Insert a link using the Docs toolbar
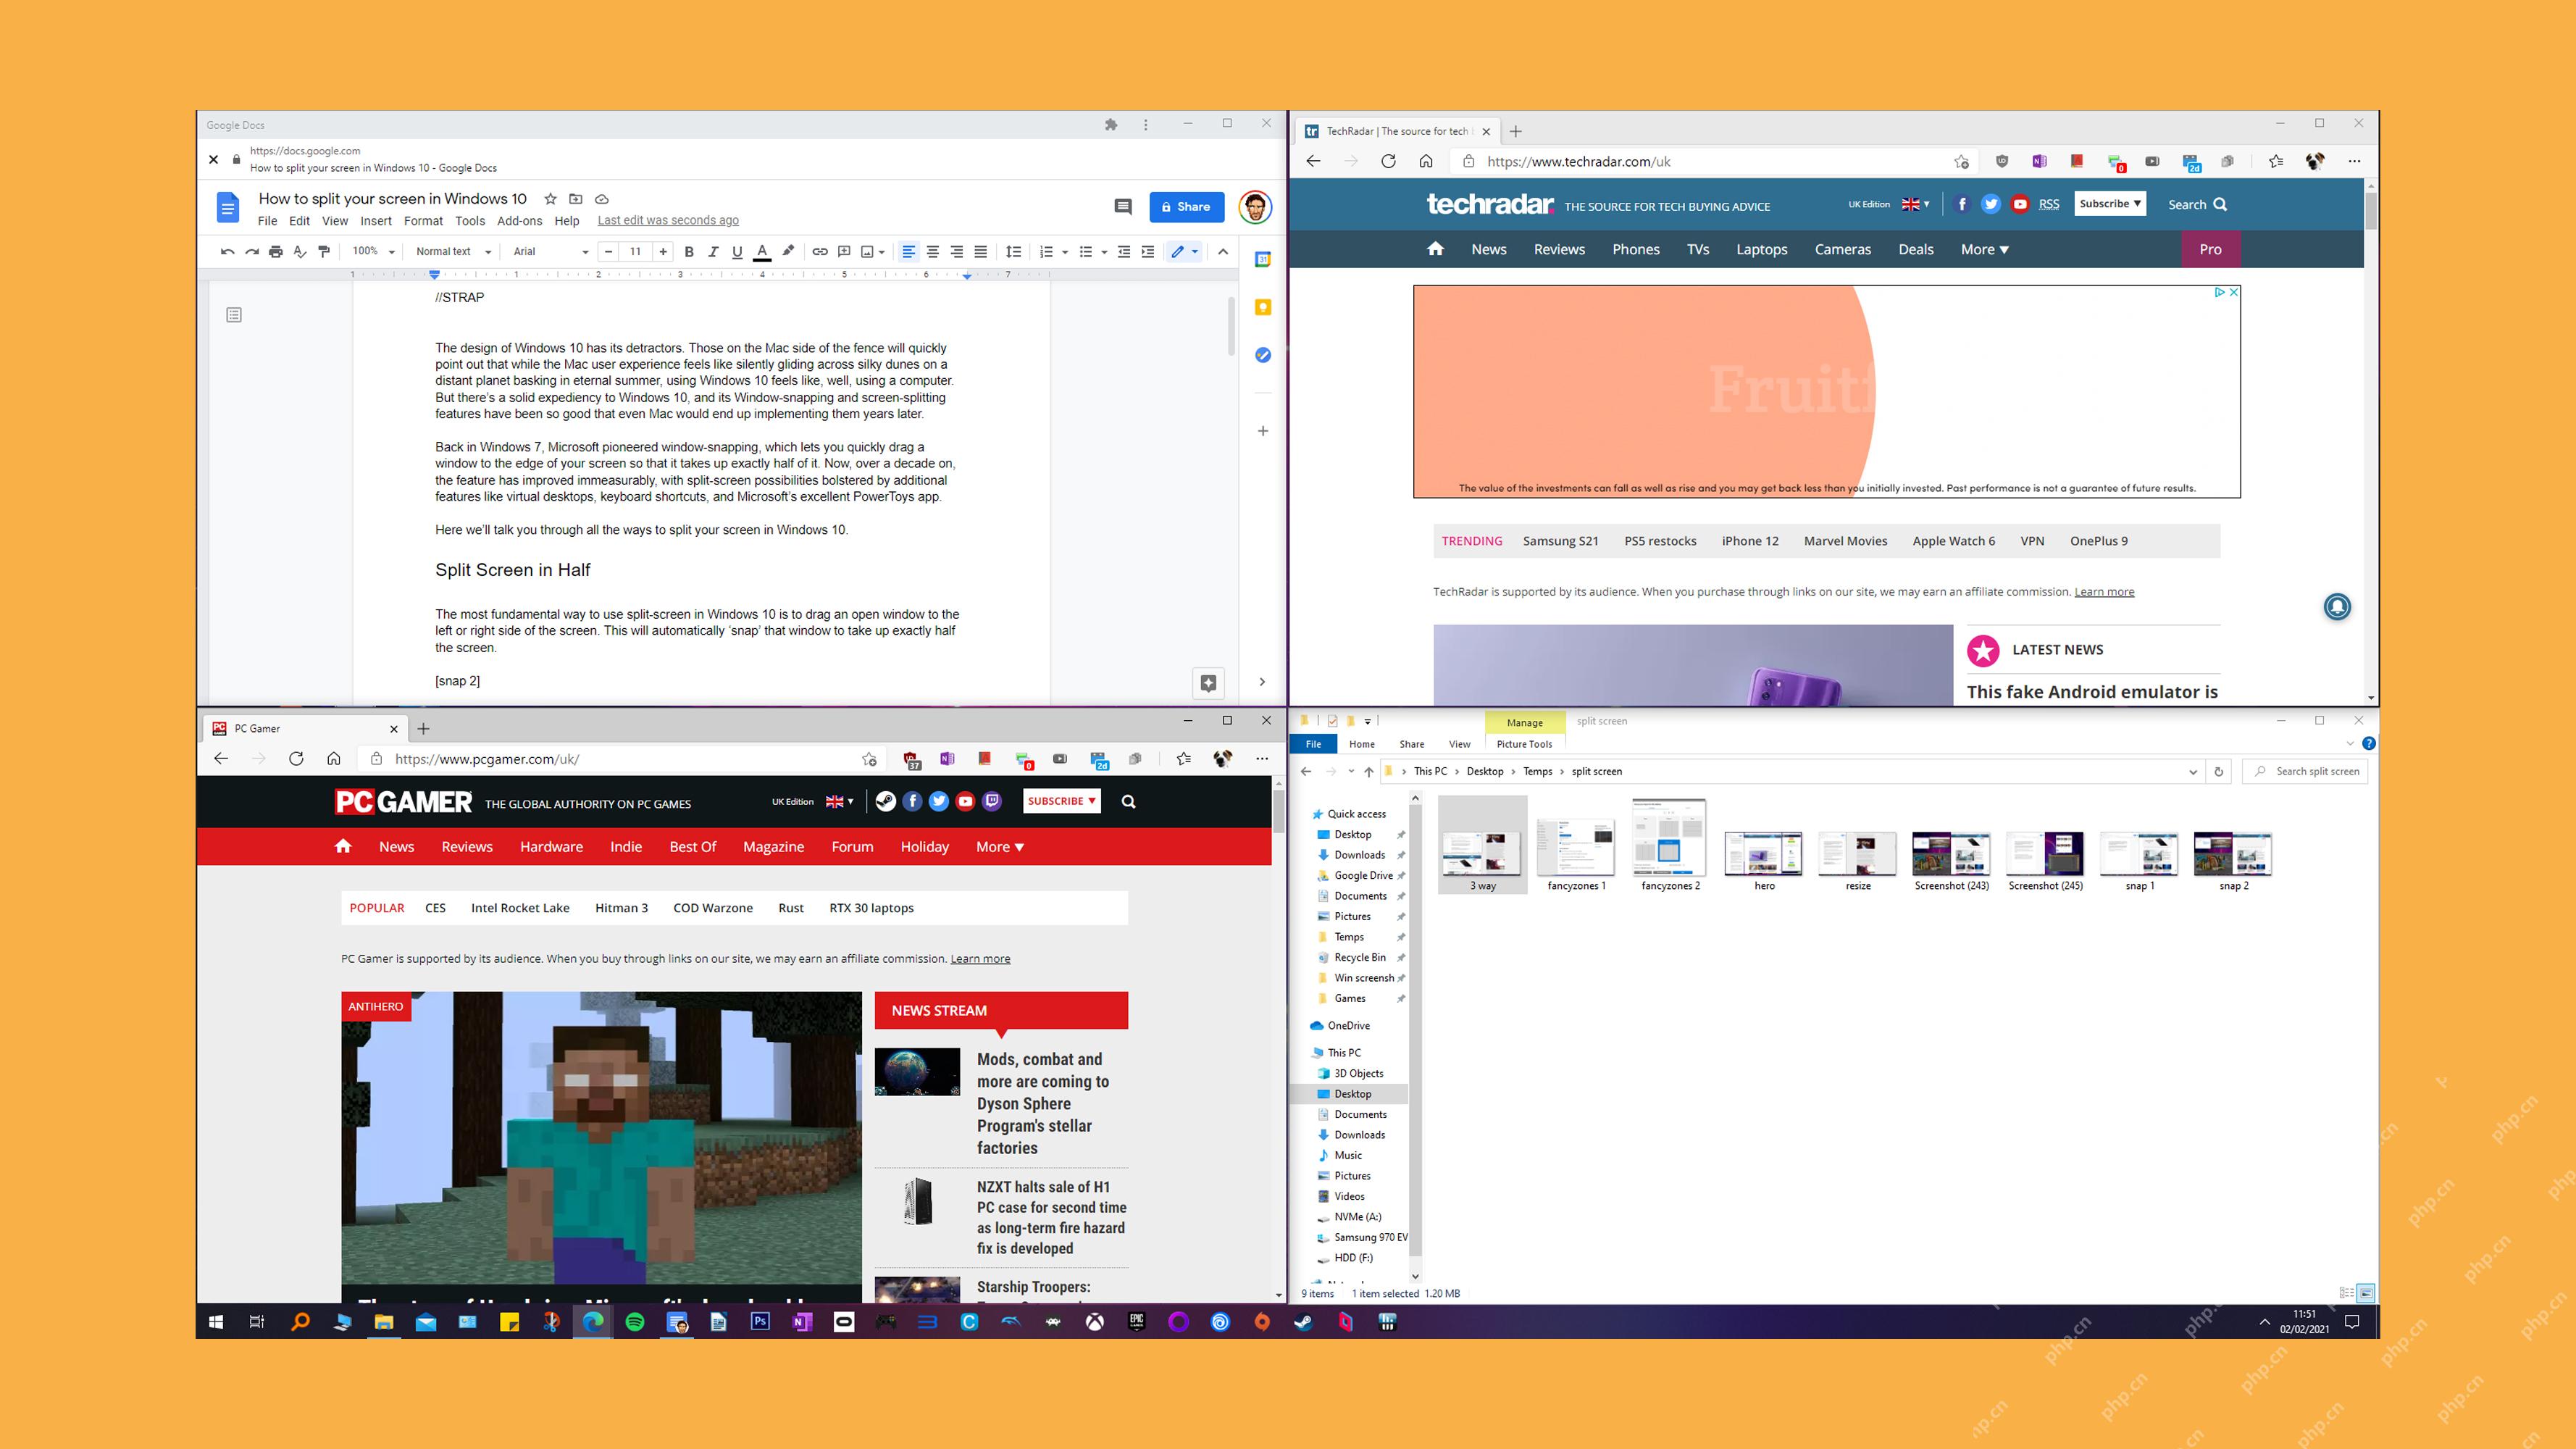This screenshot has width=2576, height=1449. (x=819, y=252)
